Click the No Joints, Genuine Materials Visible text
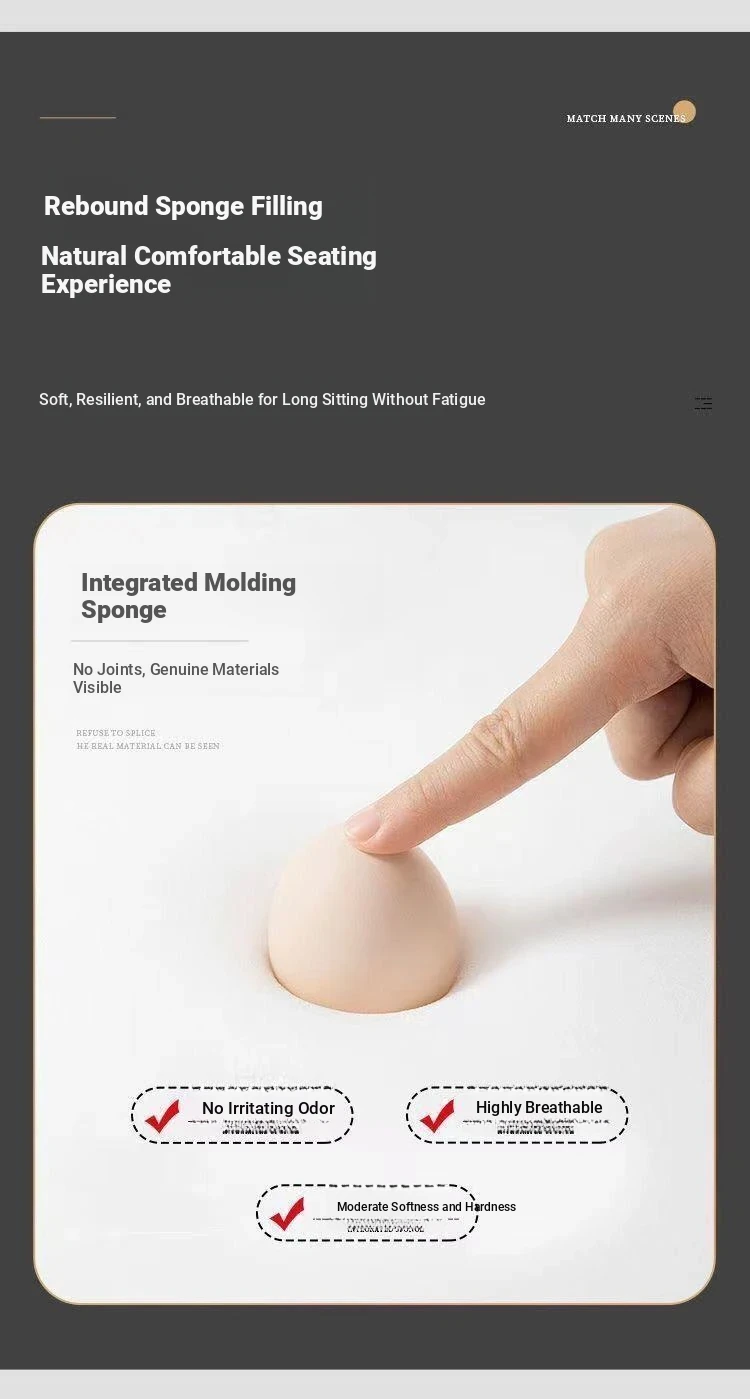Image resolution: width=750 pixels, height=1399 pixels. (x=176, y=678)
